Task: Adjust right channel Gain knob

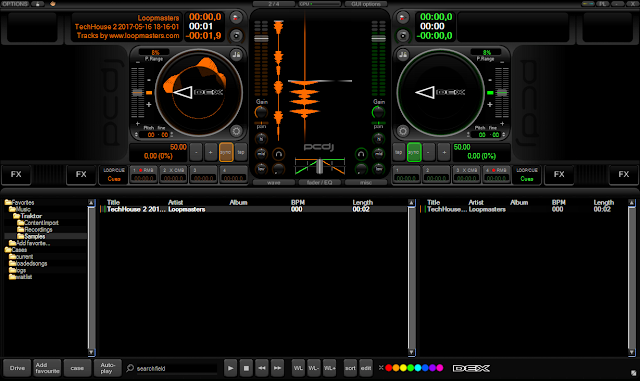Action: (378, 112)
